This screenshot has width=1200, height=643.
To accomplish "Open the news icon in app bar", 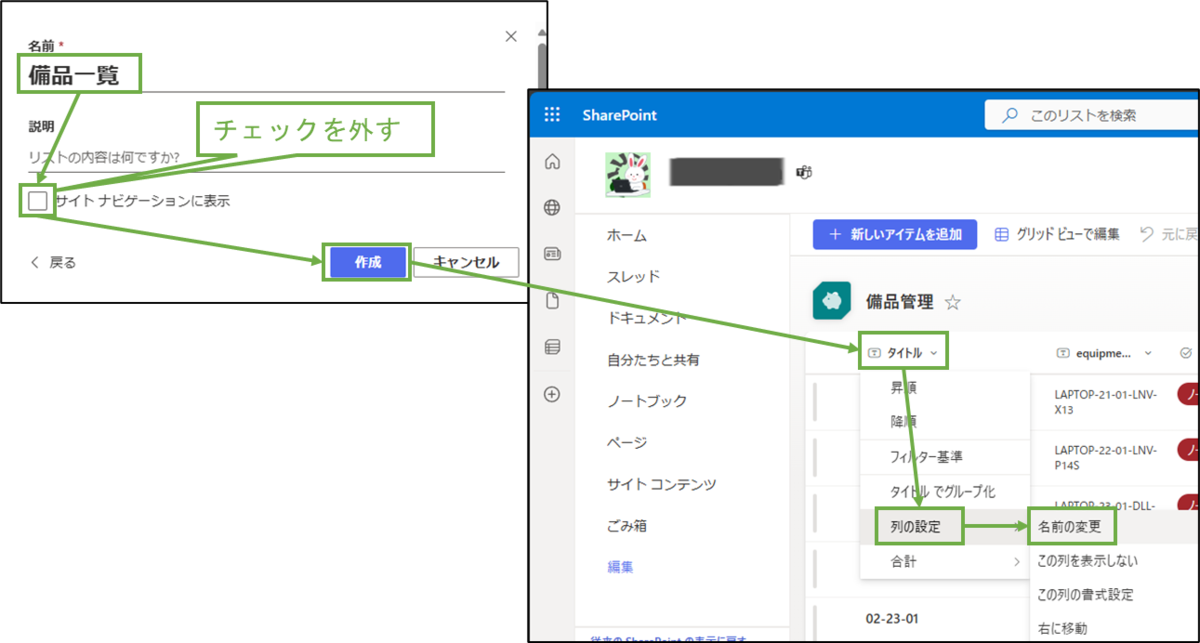I will click(552, 254).
